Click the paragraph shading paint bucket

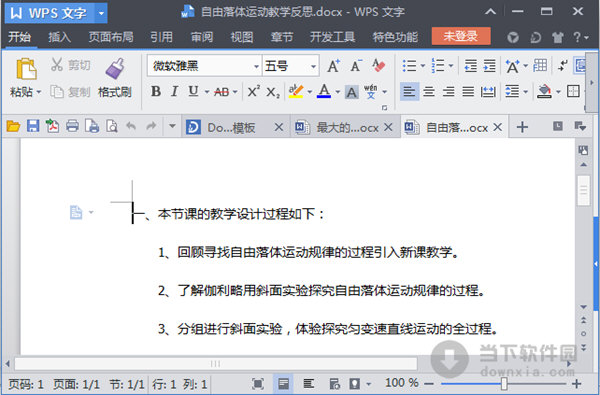click(545, 91)
